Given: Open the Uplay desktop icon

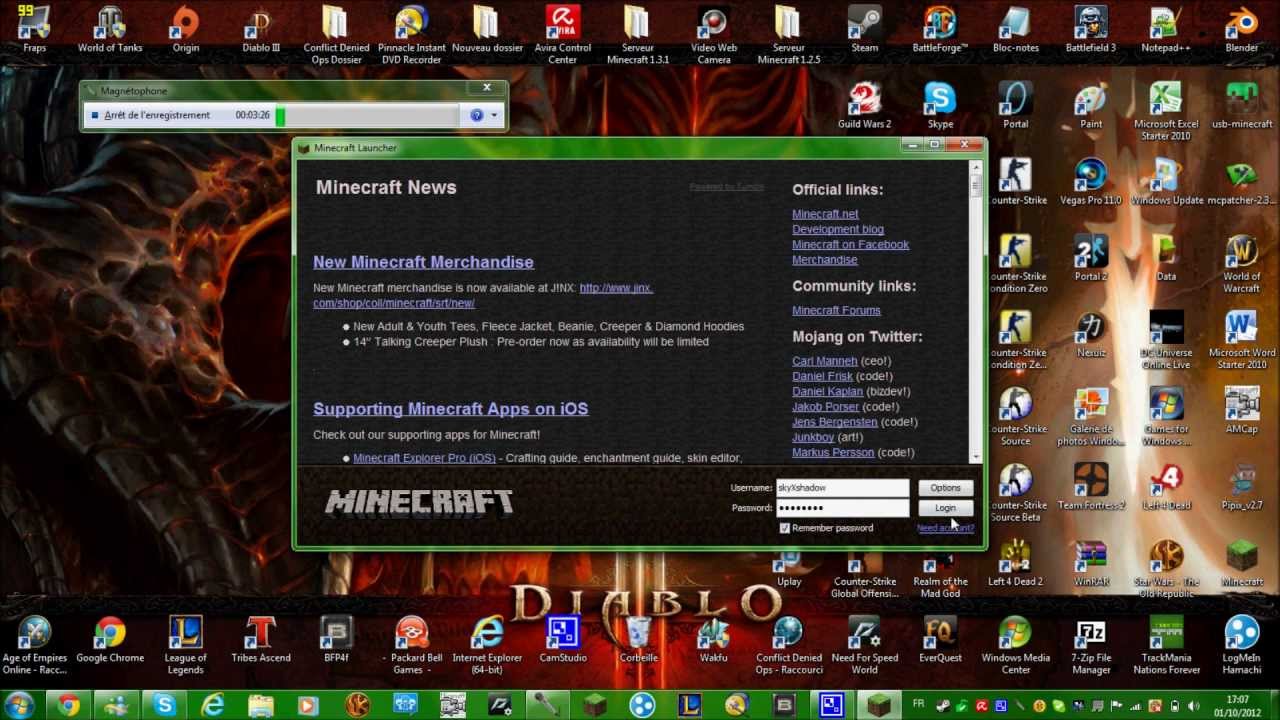Looking at the screenshot, I should click(x=789, y=570).
